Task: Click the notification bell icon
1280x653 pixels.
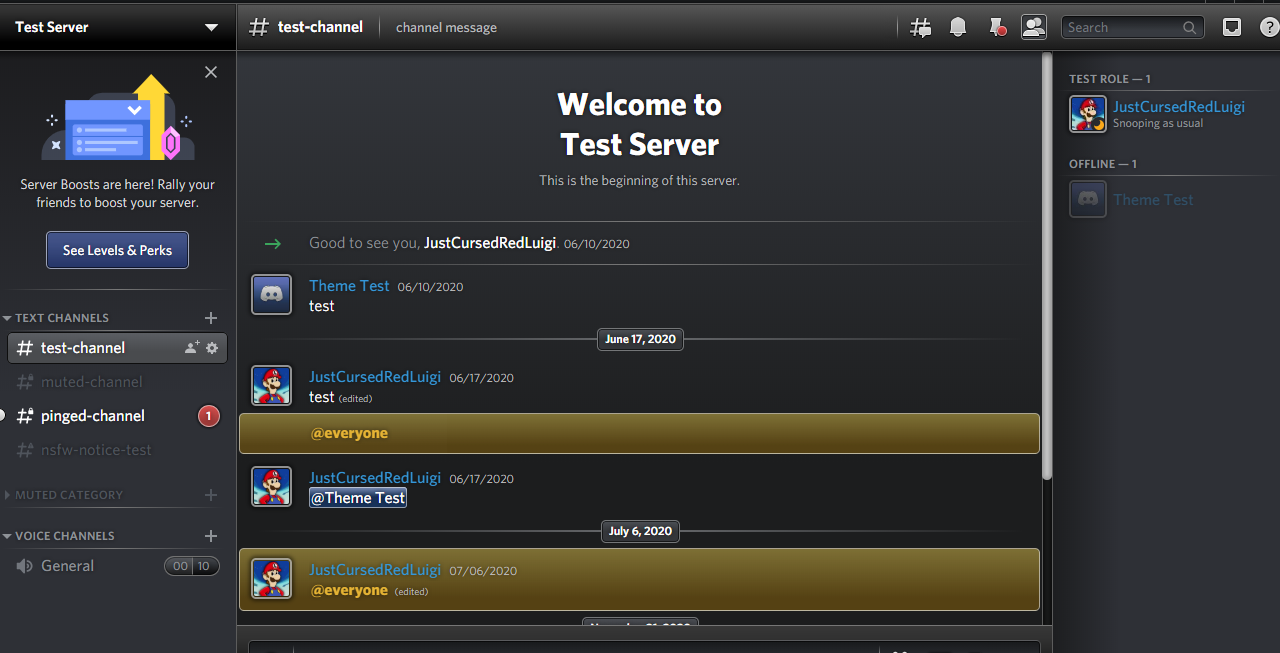Action: point(958,28)
